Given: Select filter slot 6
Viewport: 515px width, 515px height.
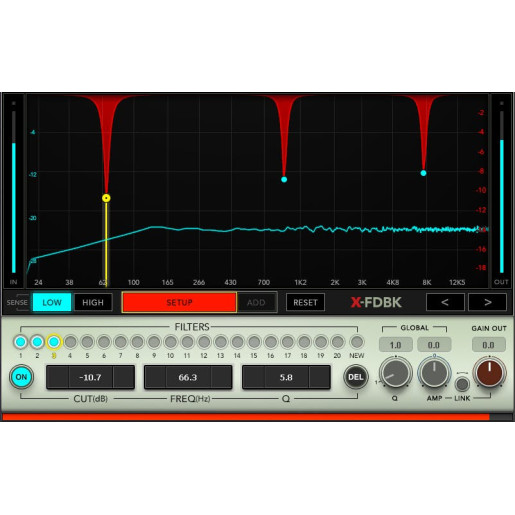Looking at the screenshot, I should (104, 342).
